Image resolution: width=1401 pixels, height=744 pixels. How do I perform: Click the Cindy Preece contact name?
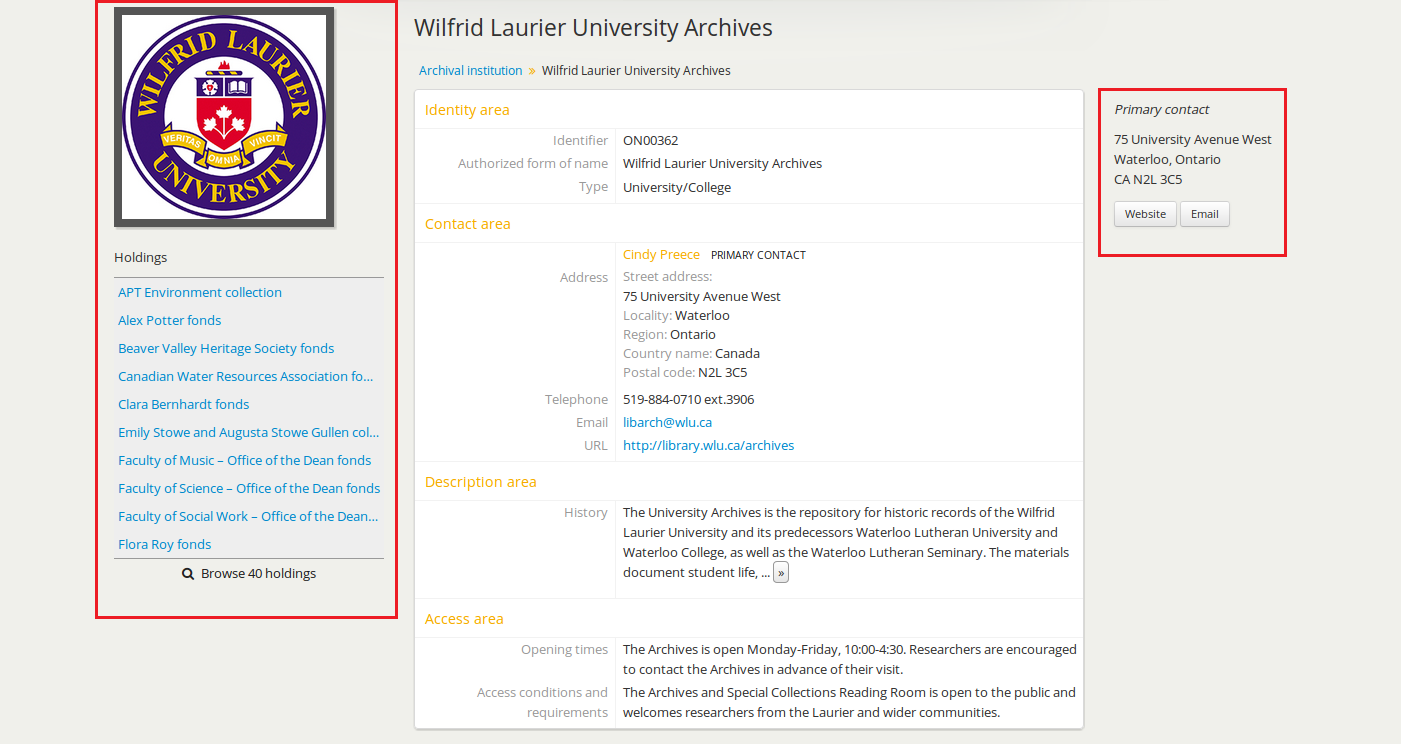click(661, 255)
